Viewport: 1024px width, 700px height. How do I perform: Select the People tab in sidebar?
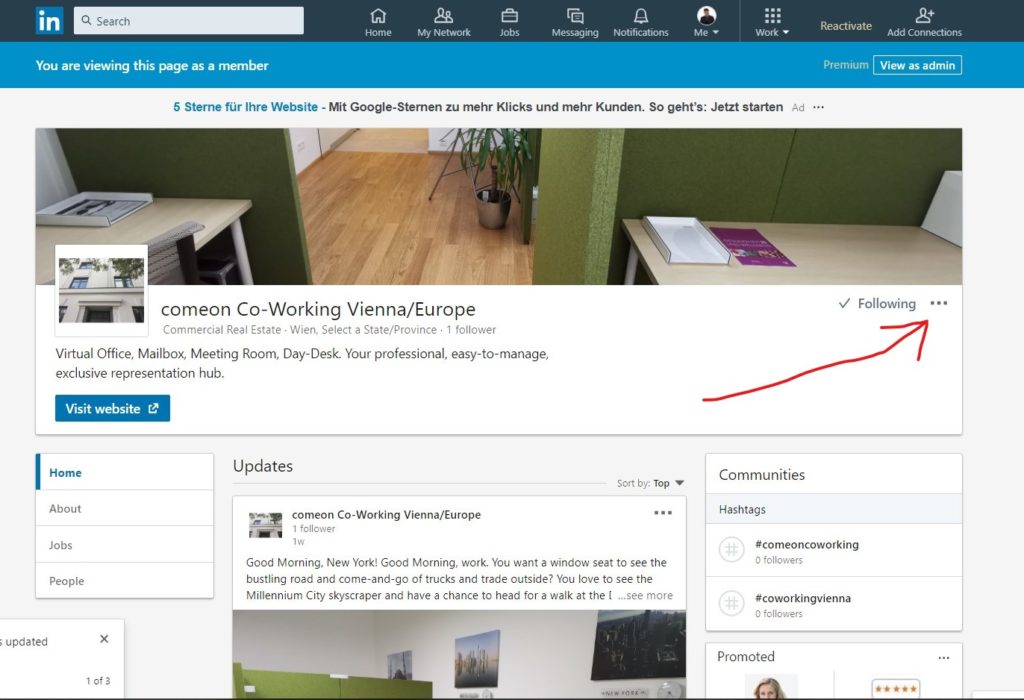tap(67, 581)
